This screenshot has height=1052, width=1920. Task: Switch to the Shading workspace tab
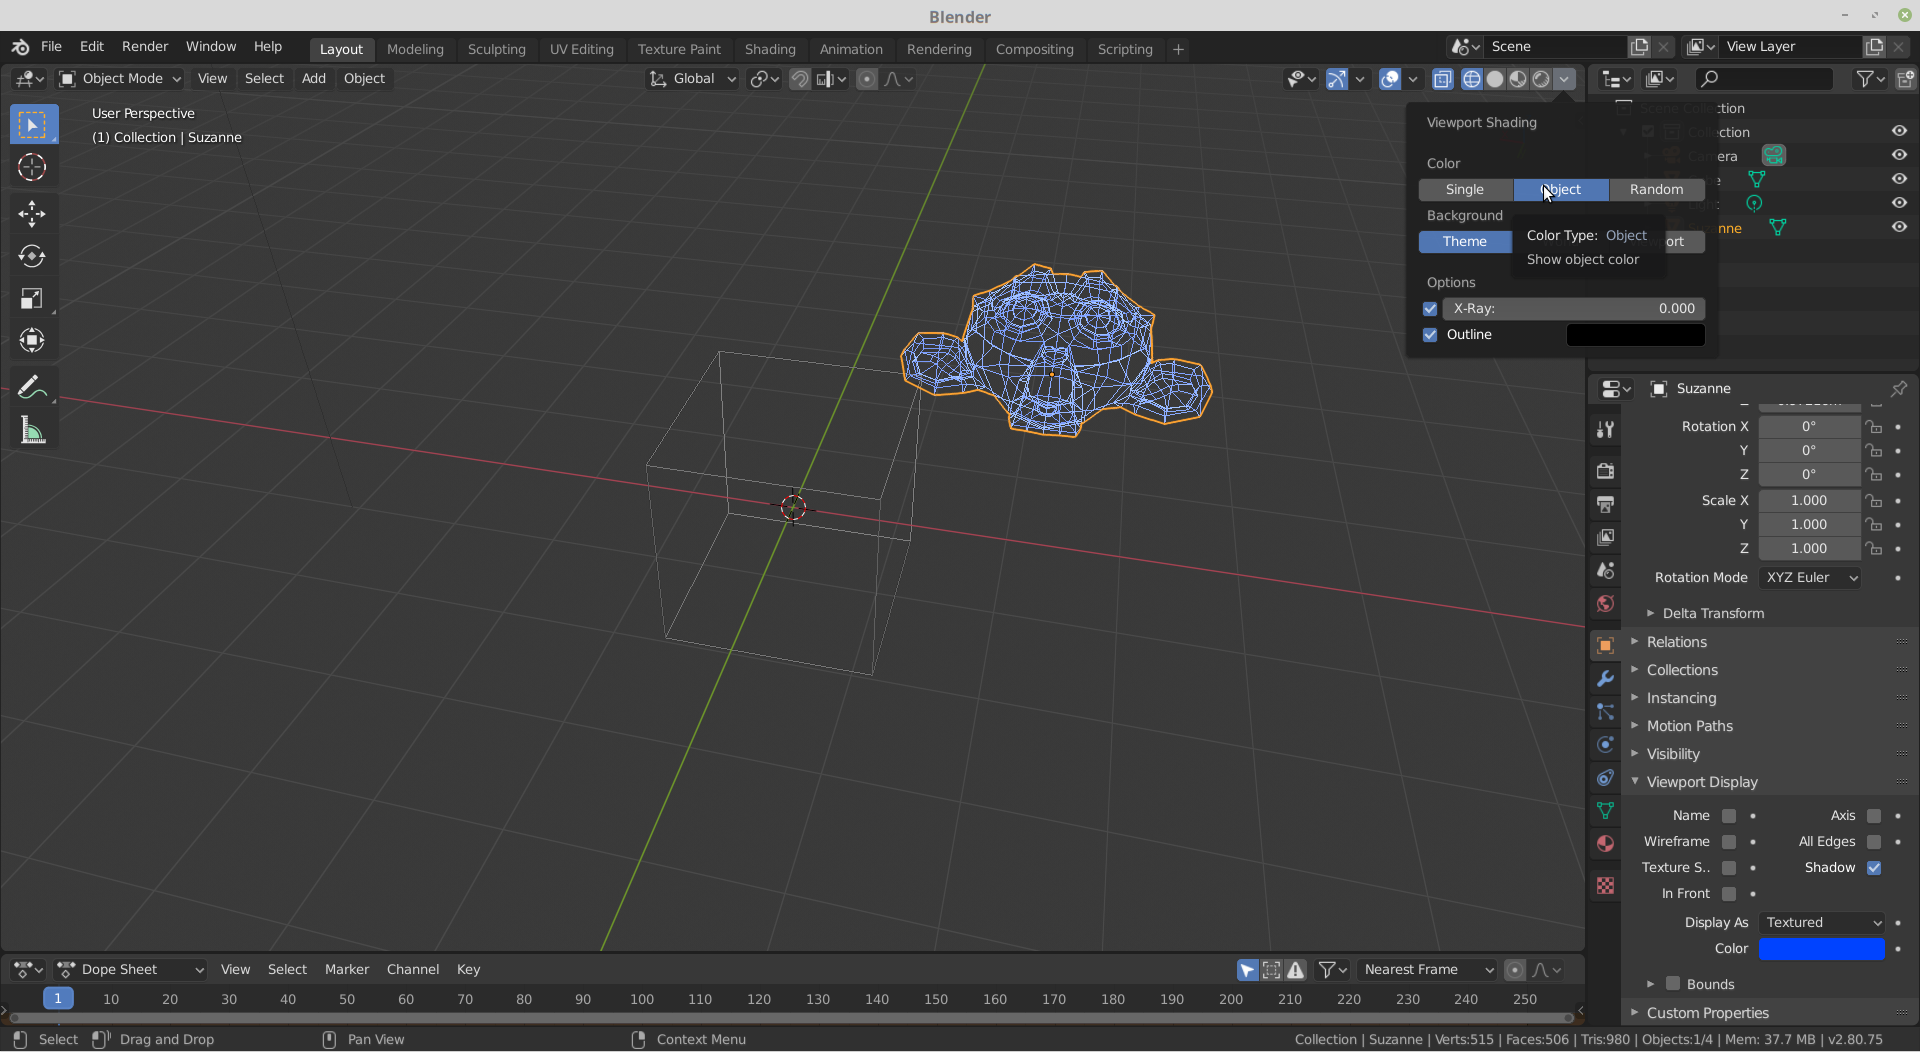coord(770,49)
